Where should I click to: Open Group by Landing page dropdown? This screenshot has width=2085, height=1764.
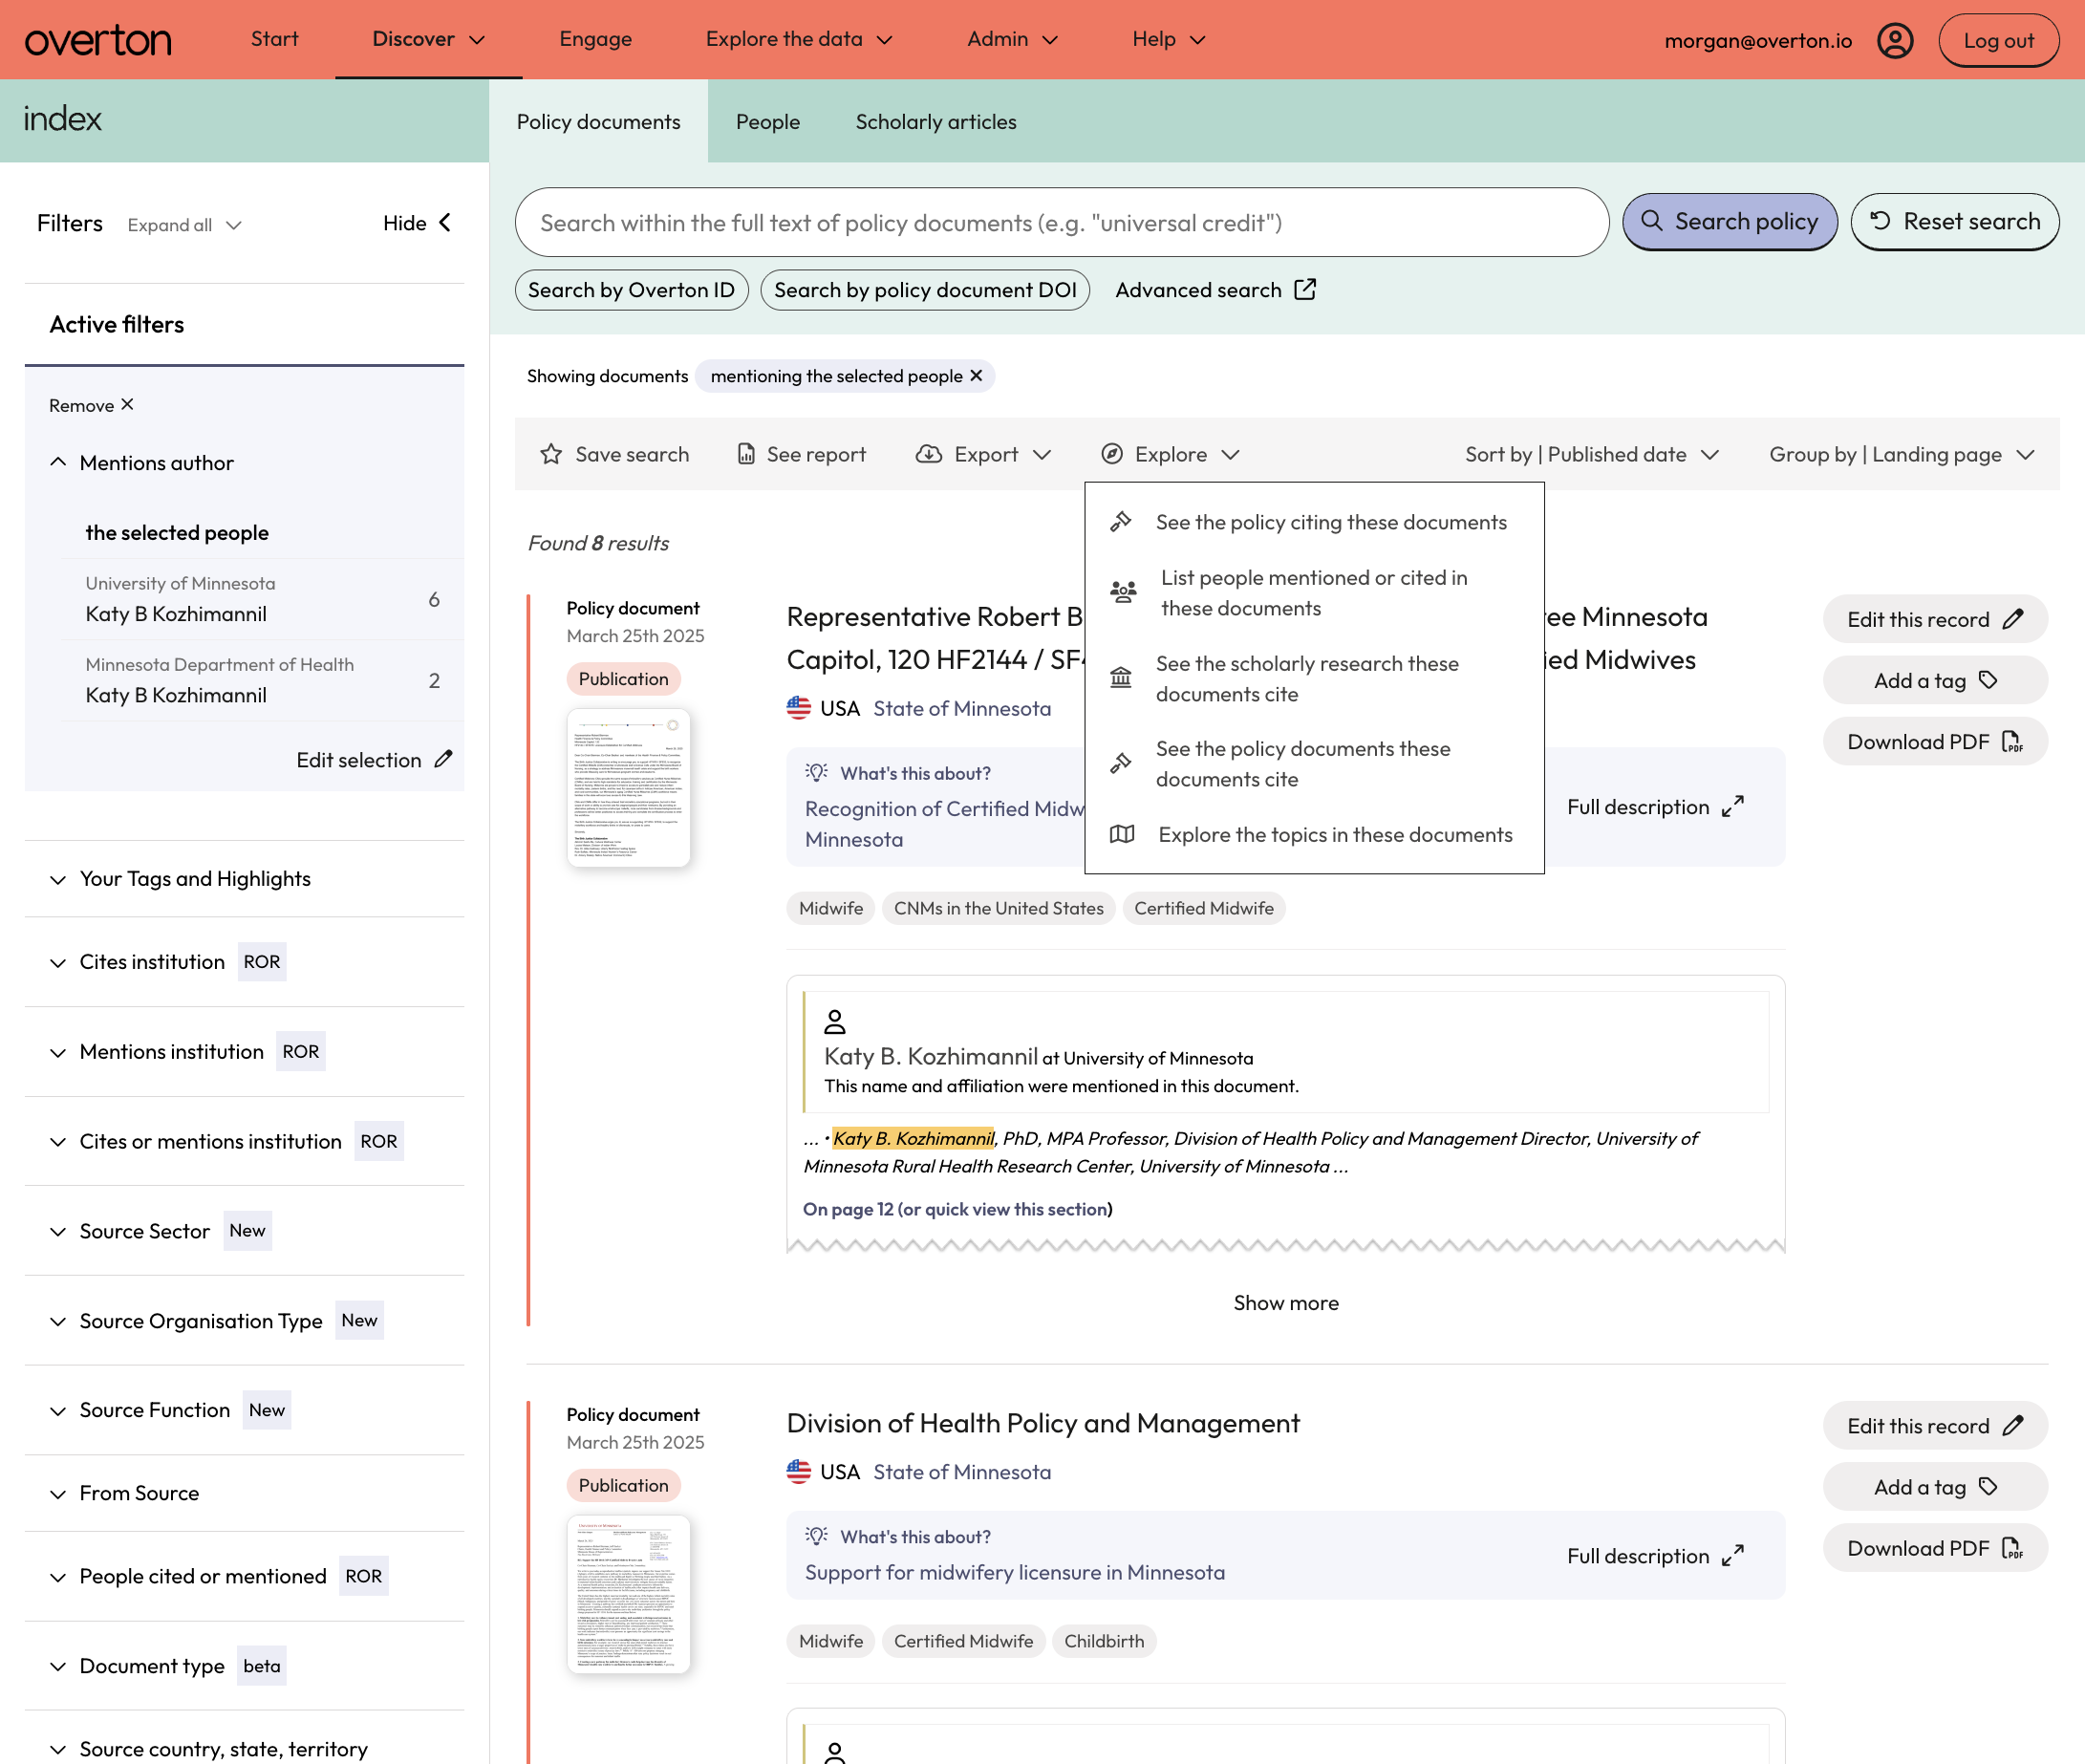tap(1902, 454)
